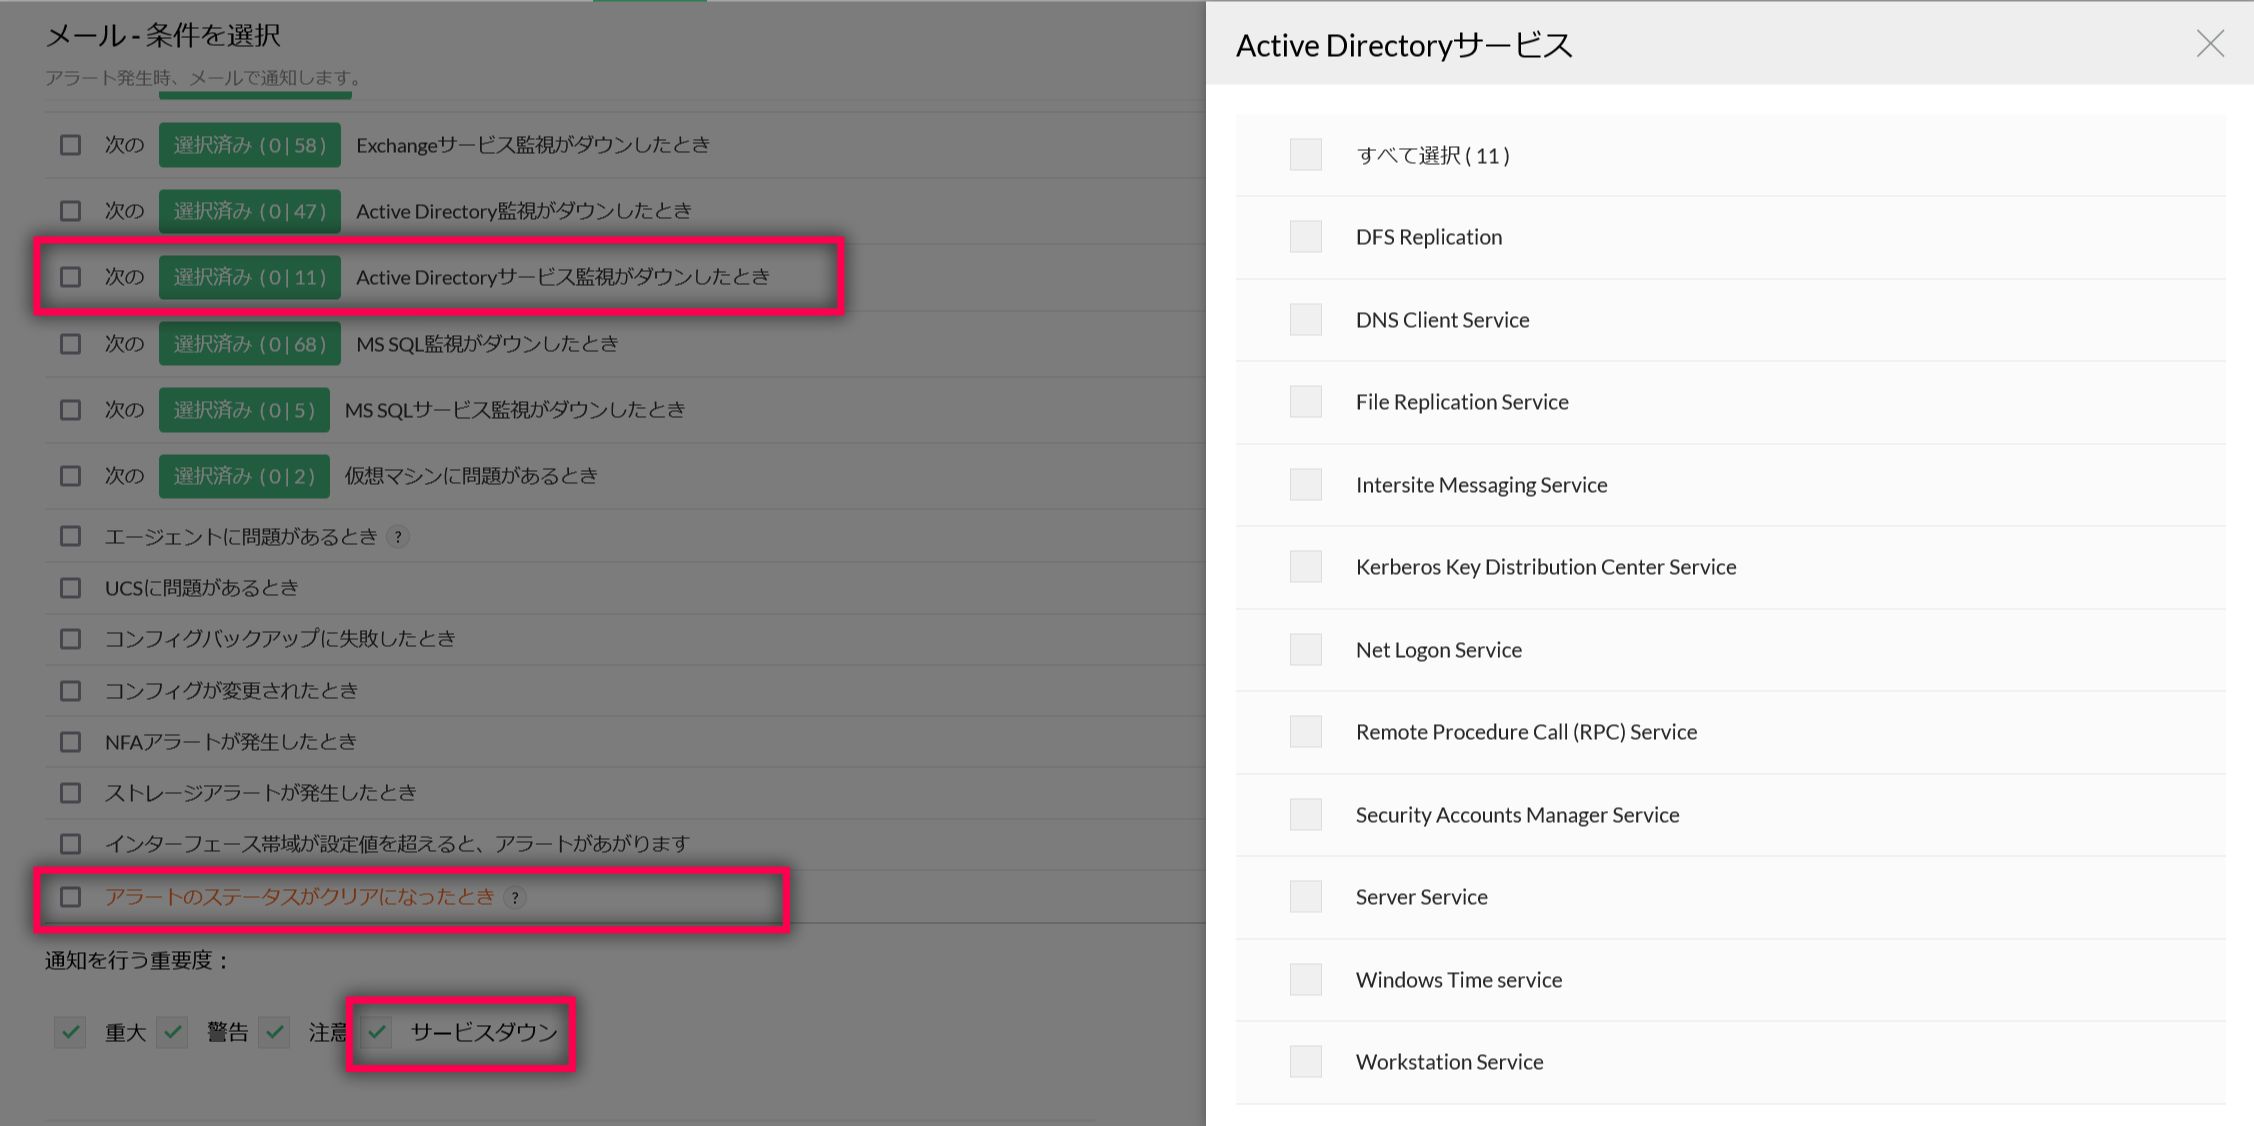Screen dimensions: 2254x1126
Task: Toggle the 重大 severity checkbox
Action: (70, 1032)
